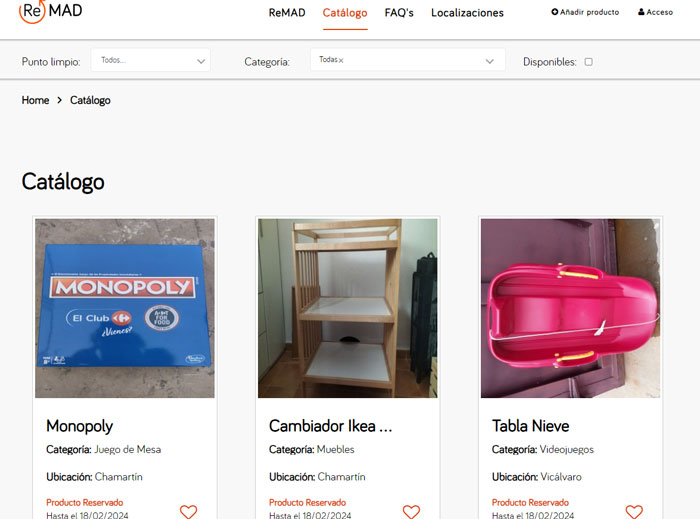This screenshot has height=519, width=700.
Task: View the Monopoly box product image
Action: 125,308
